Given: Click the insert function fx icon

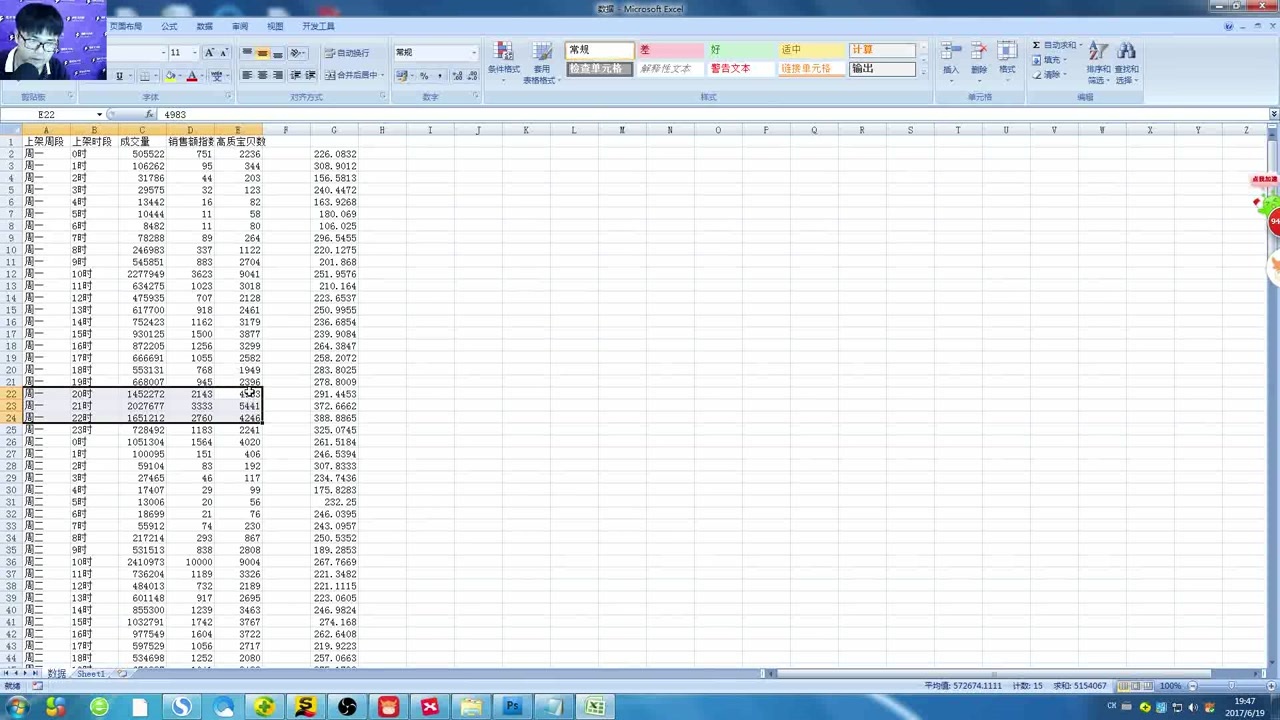Looking at the screenshot, I should click(149, 115).
